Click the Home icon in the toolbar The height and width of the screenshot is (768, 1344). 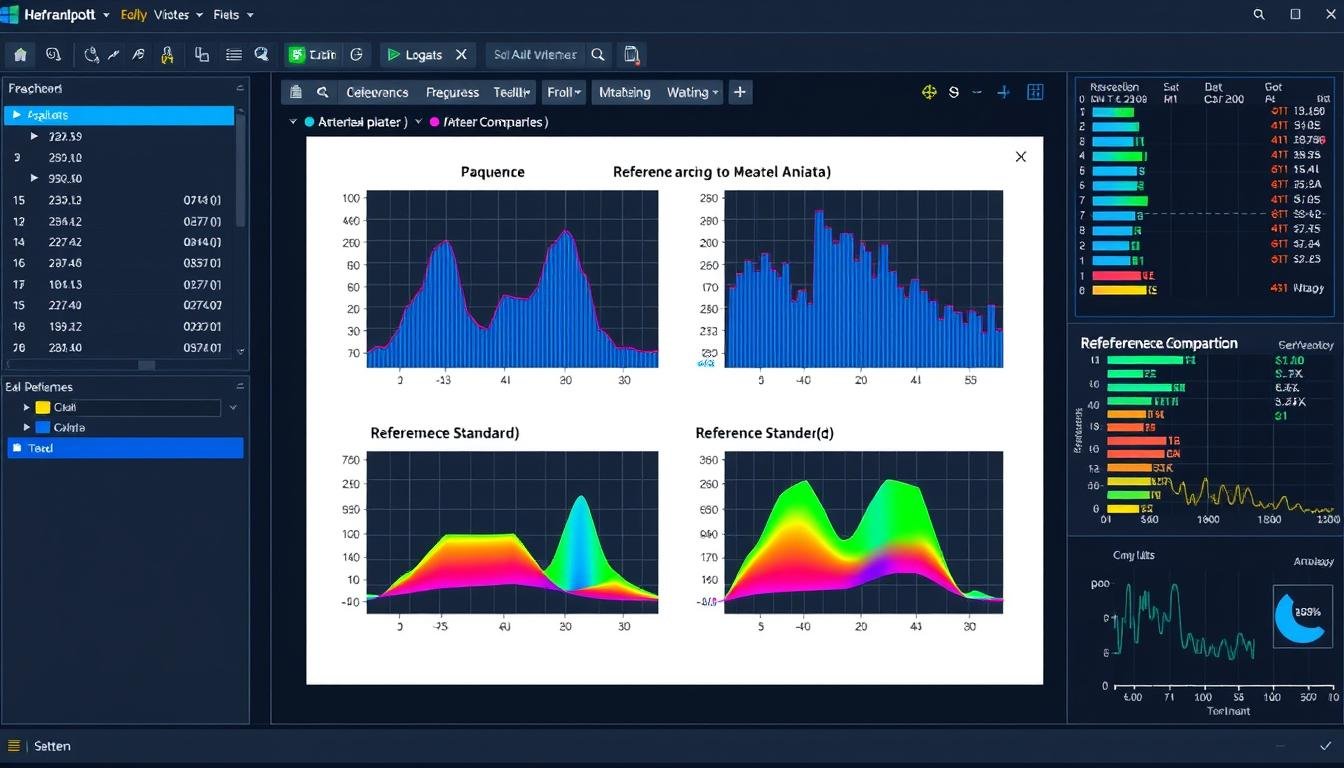[20, 55]
